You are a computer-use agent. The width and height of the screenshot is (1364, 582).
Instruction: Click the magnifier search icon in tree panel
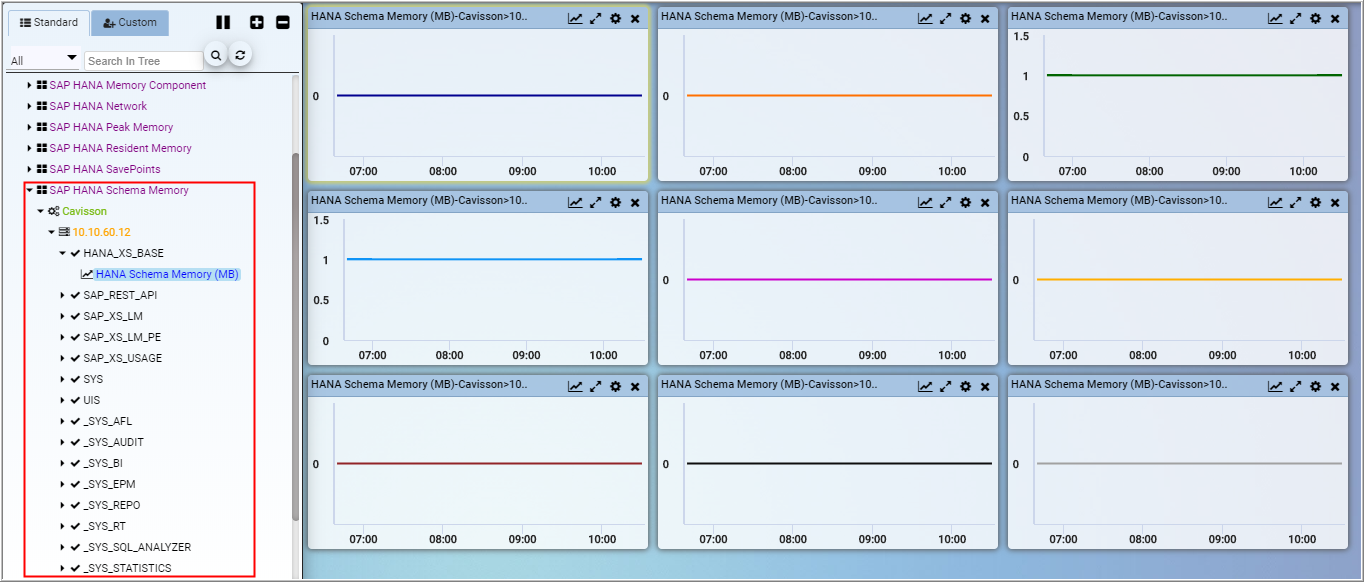(x=216, y=56)
